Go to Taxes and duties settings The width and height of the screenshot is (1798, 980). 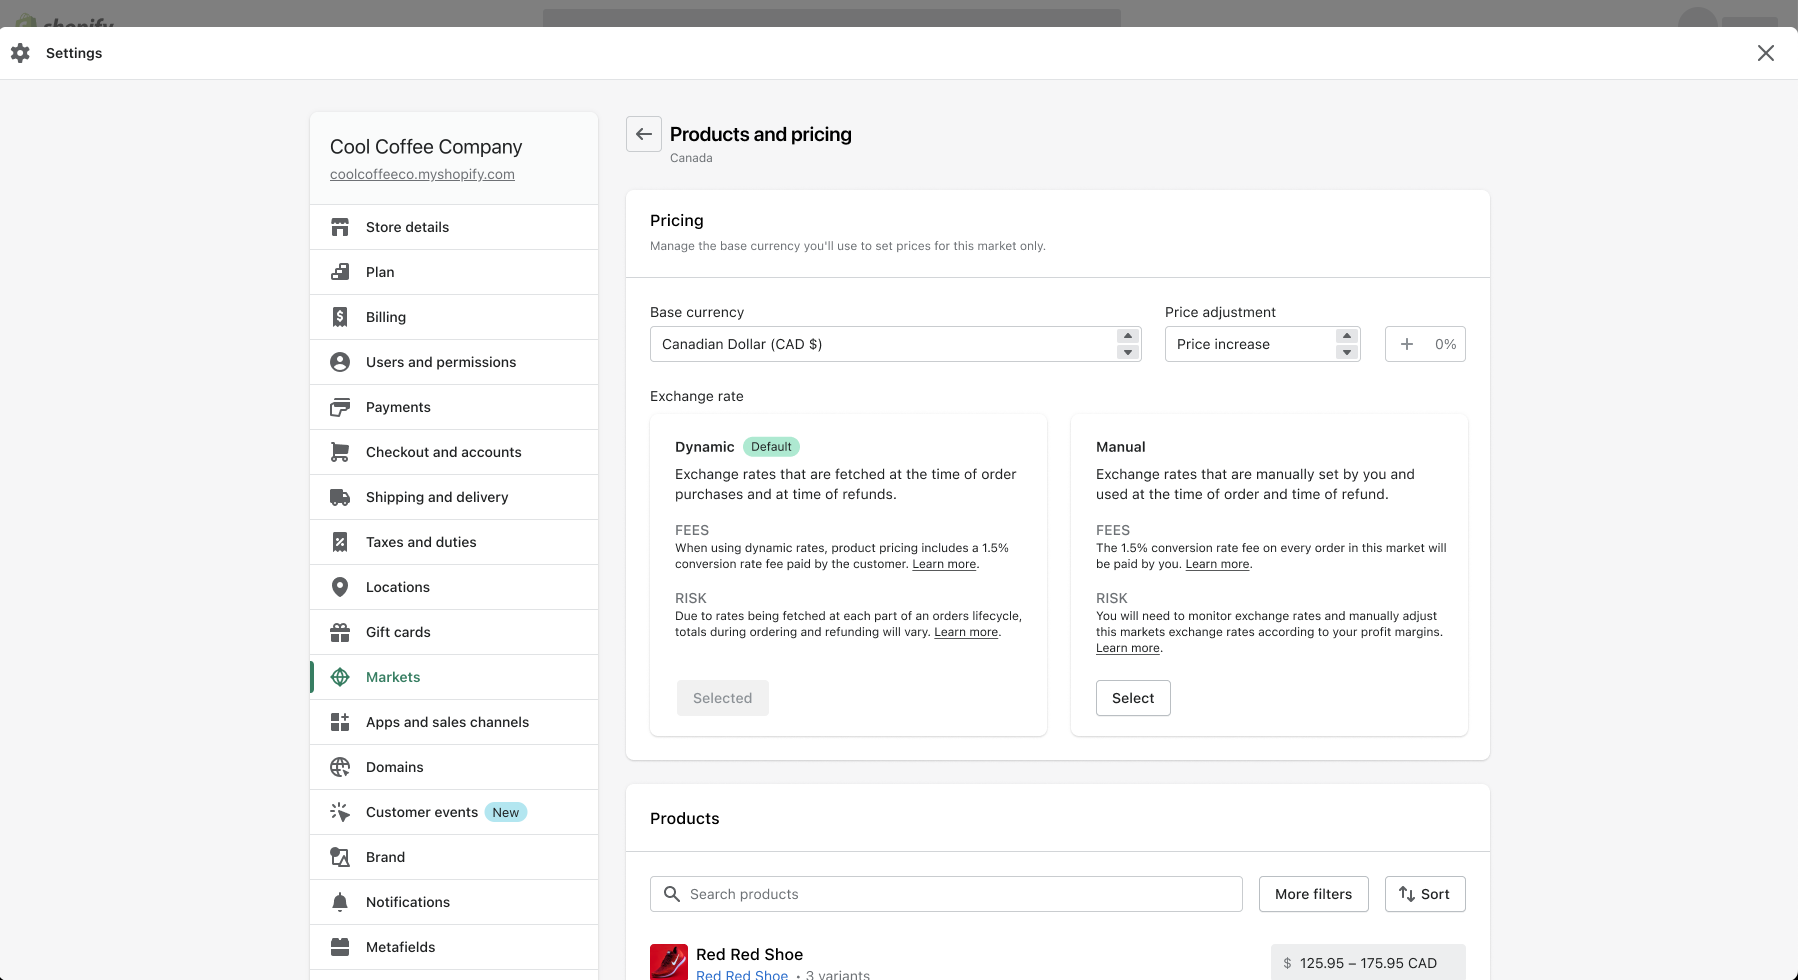pos(421,542)
